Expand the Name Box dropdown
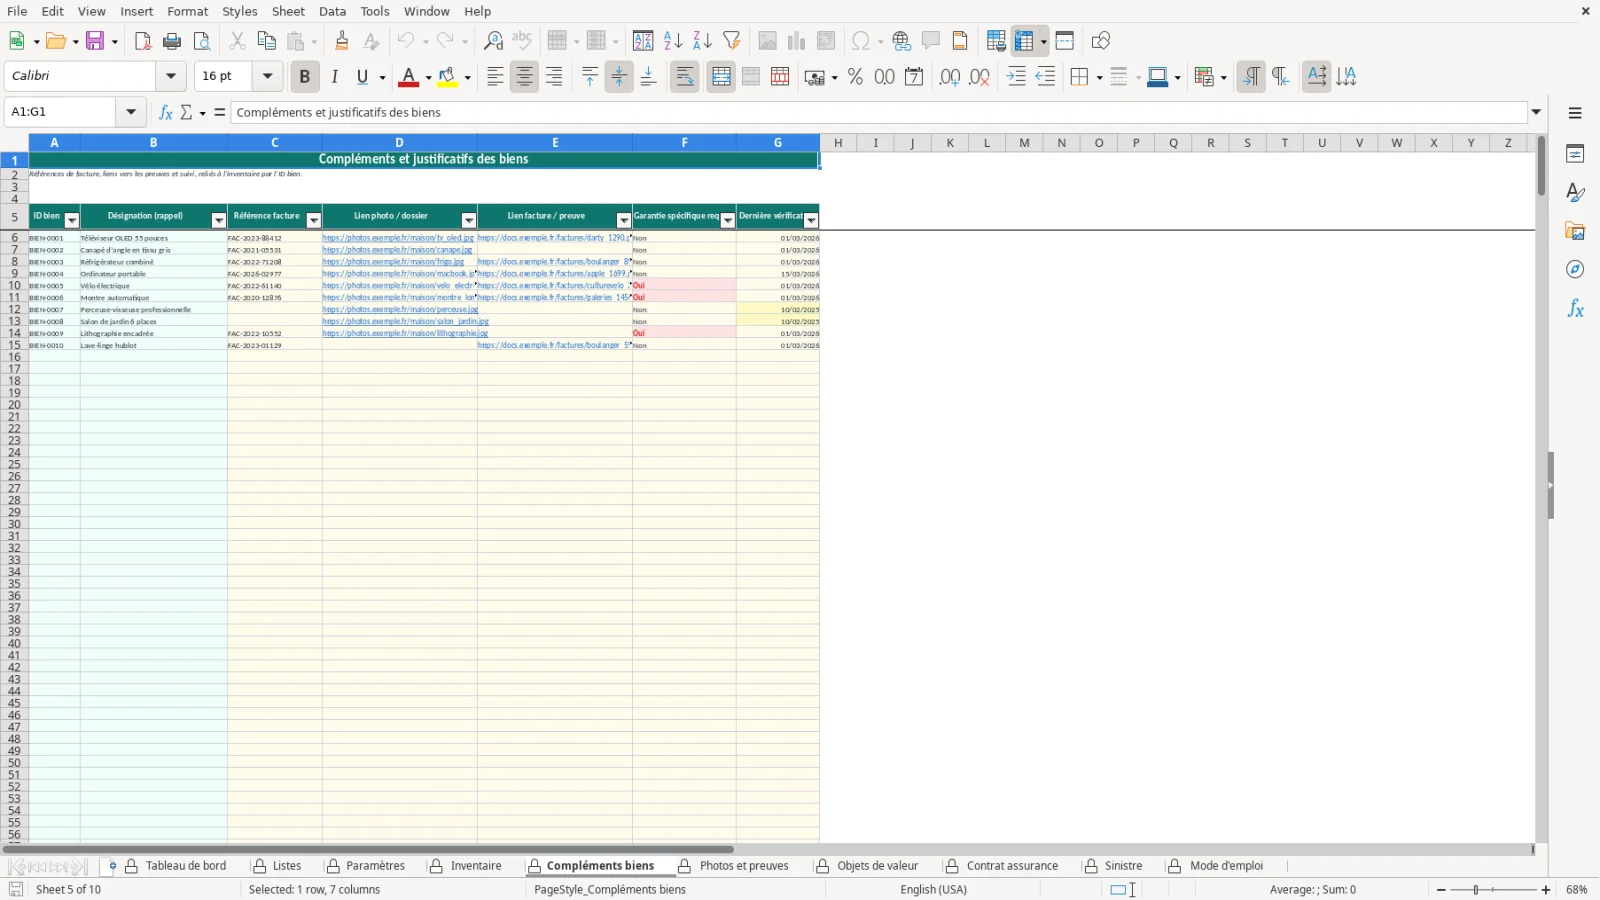 (x=131, y=112)
